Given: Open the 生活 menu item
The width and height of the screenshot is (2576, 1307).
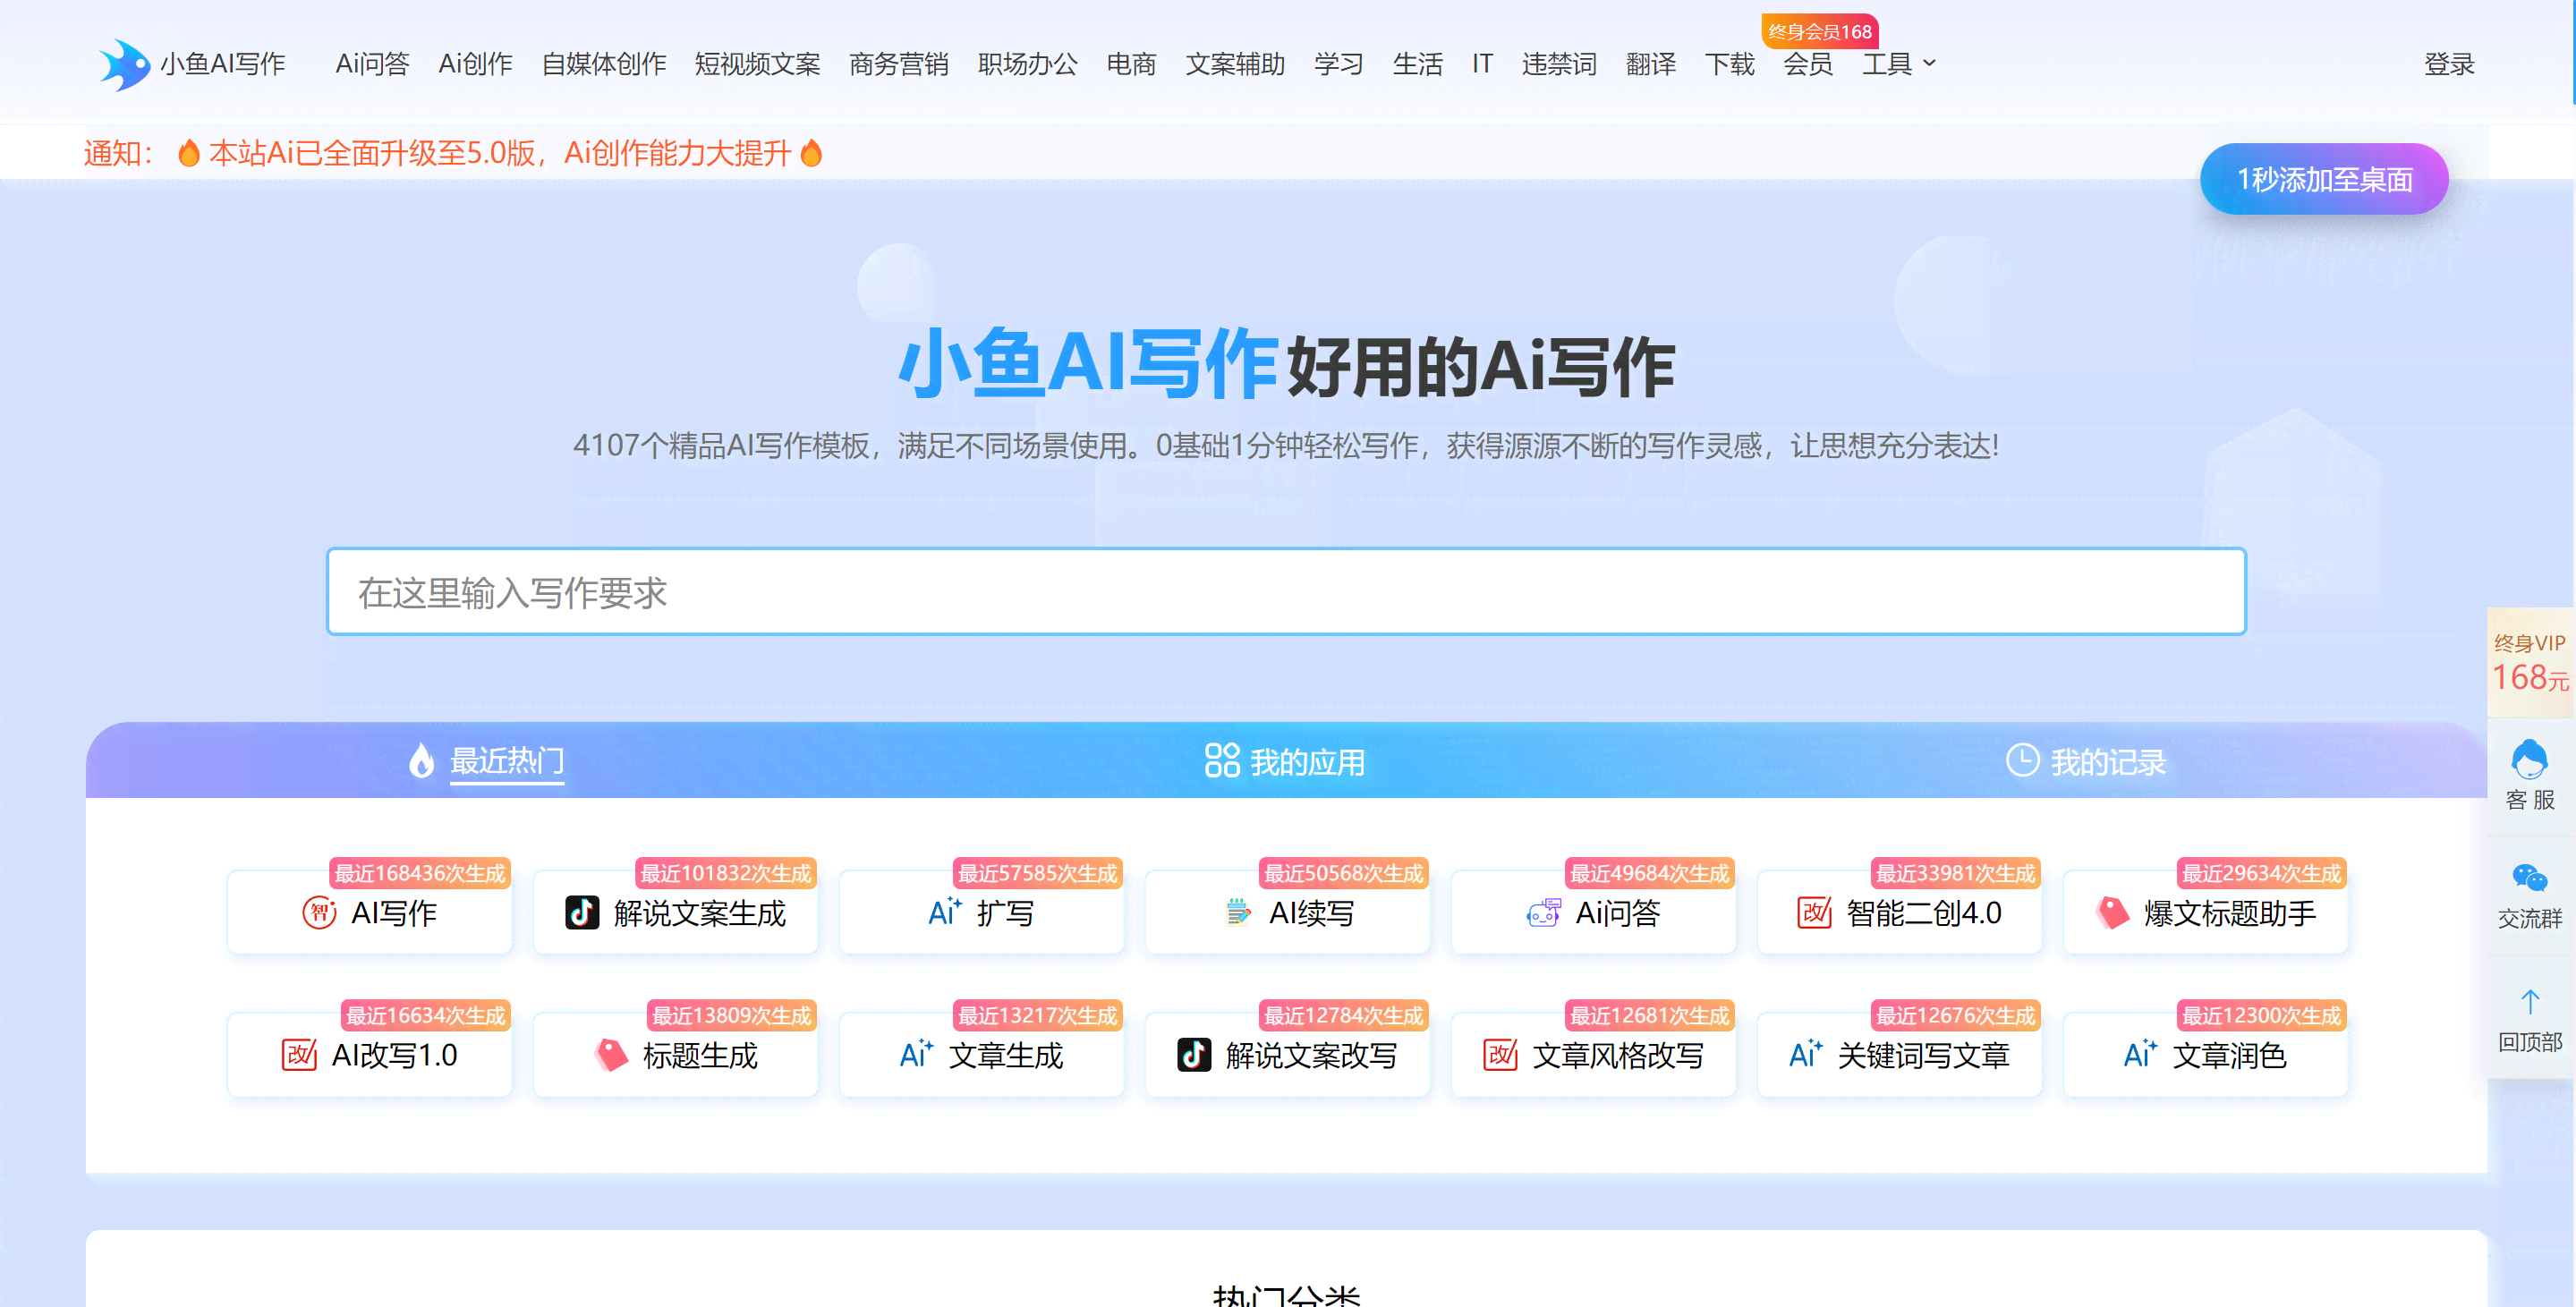Looking at the screenshot, I should tap(1418, 64).
